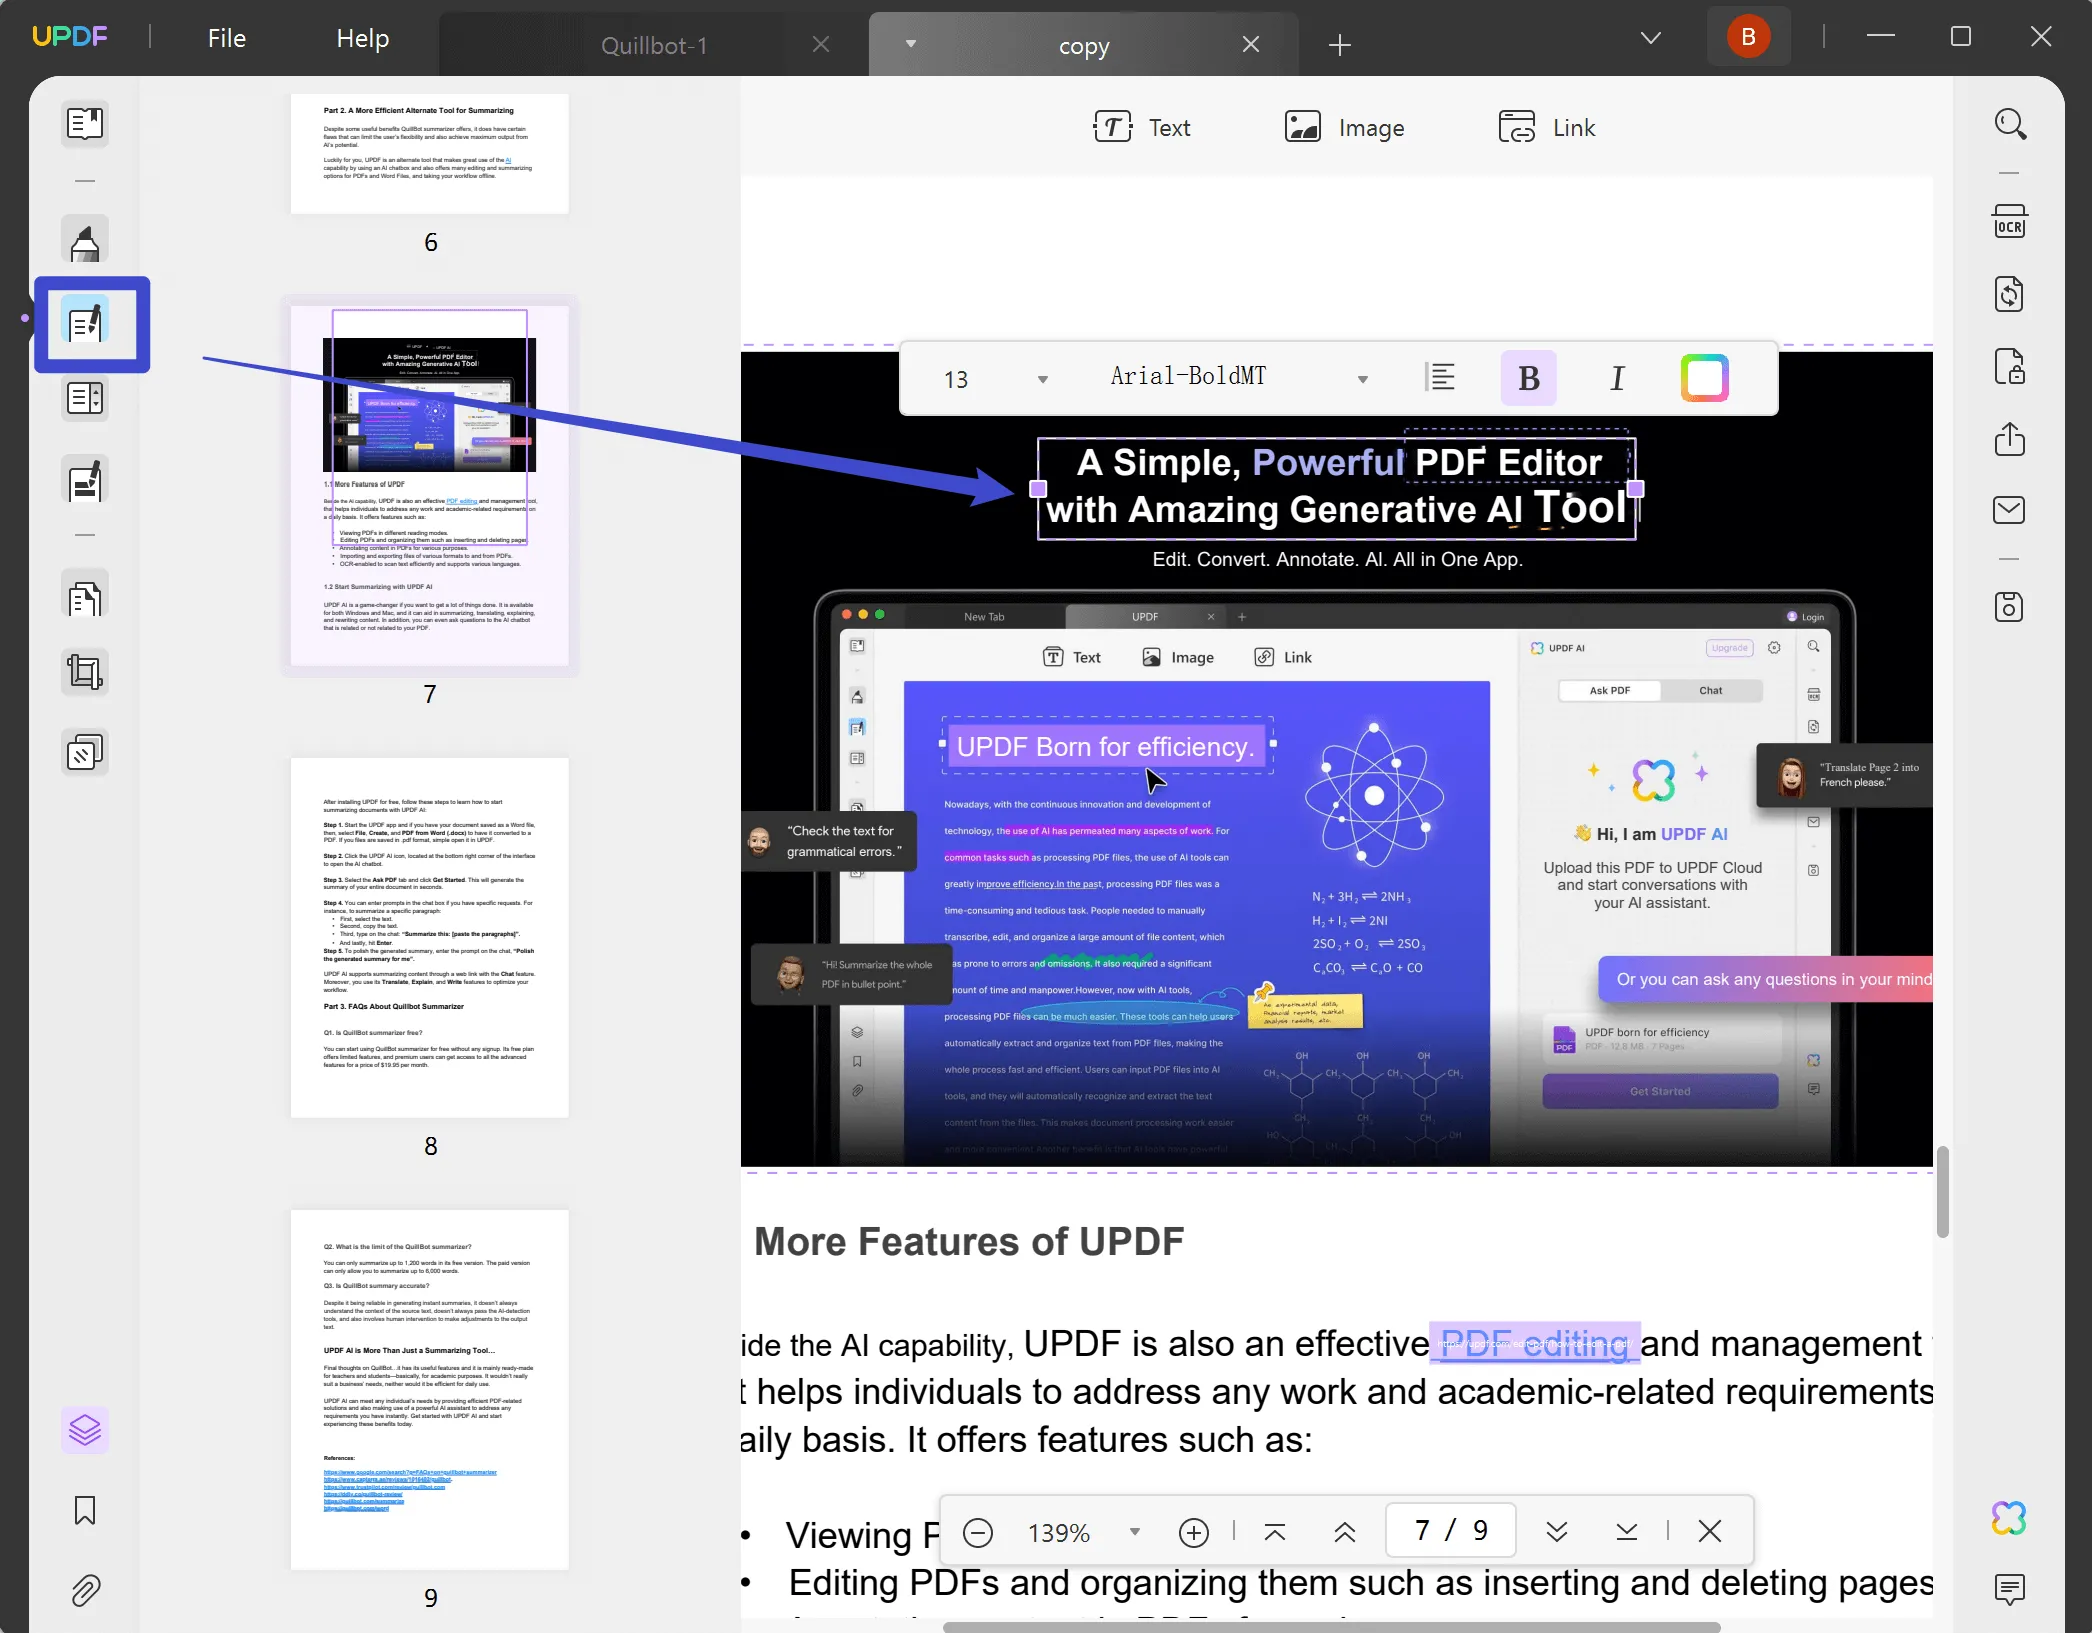Toggle Bold formatting on selected text
2092x1633 pixels.
point(1528,377)
